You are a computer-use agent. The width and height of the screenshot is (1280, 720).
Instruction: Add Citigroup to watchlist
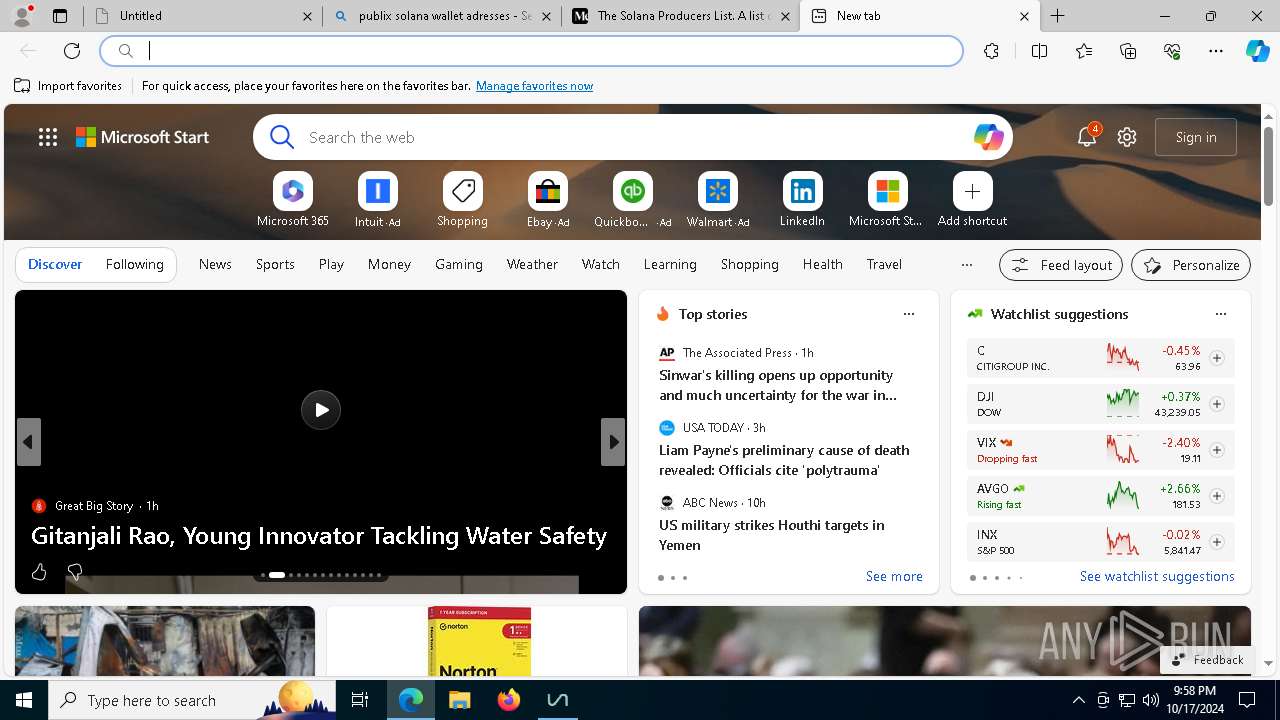1216,358
